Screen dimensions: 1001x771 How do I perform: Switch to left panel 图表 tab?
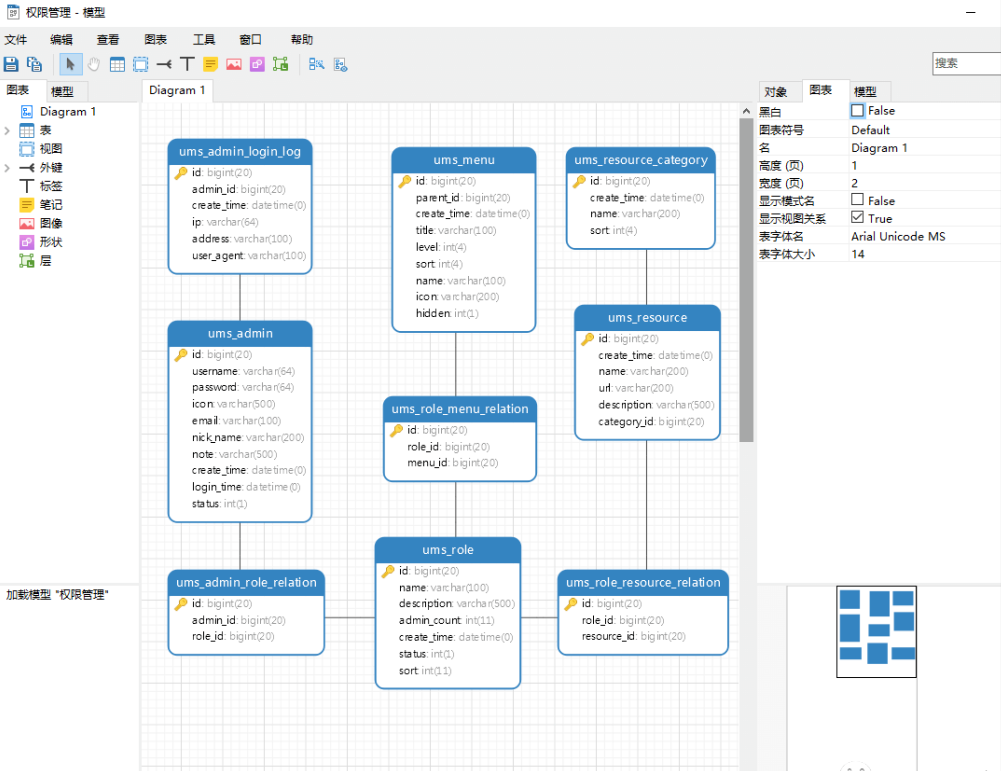coord(18,90)
